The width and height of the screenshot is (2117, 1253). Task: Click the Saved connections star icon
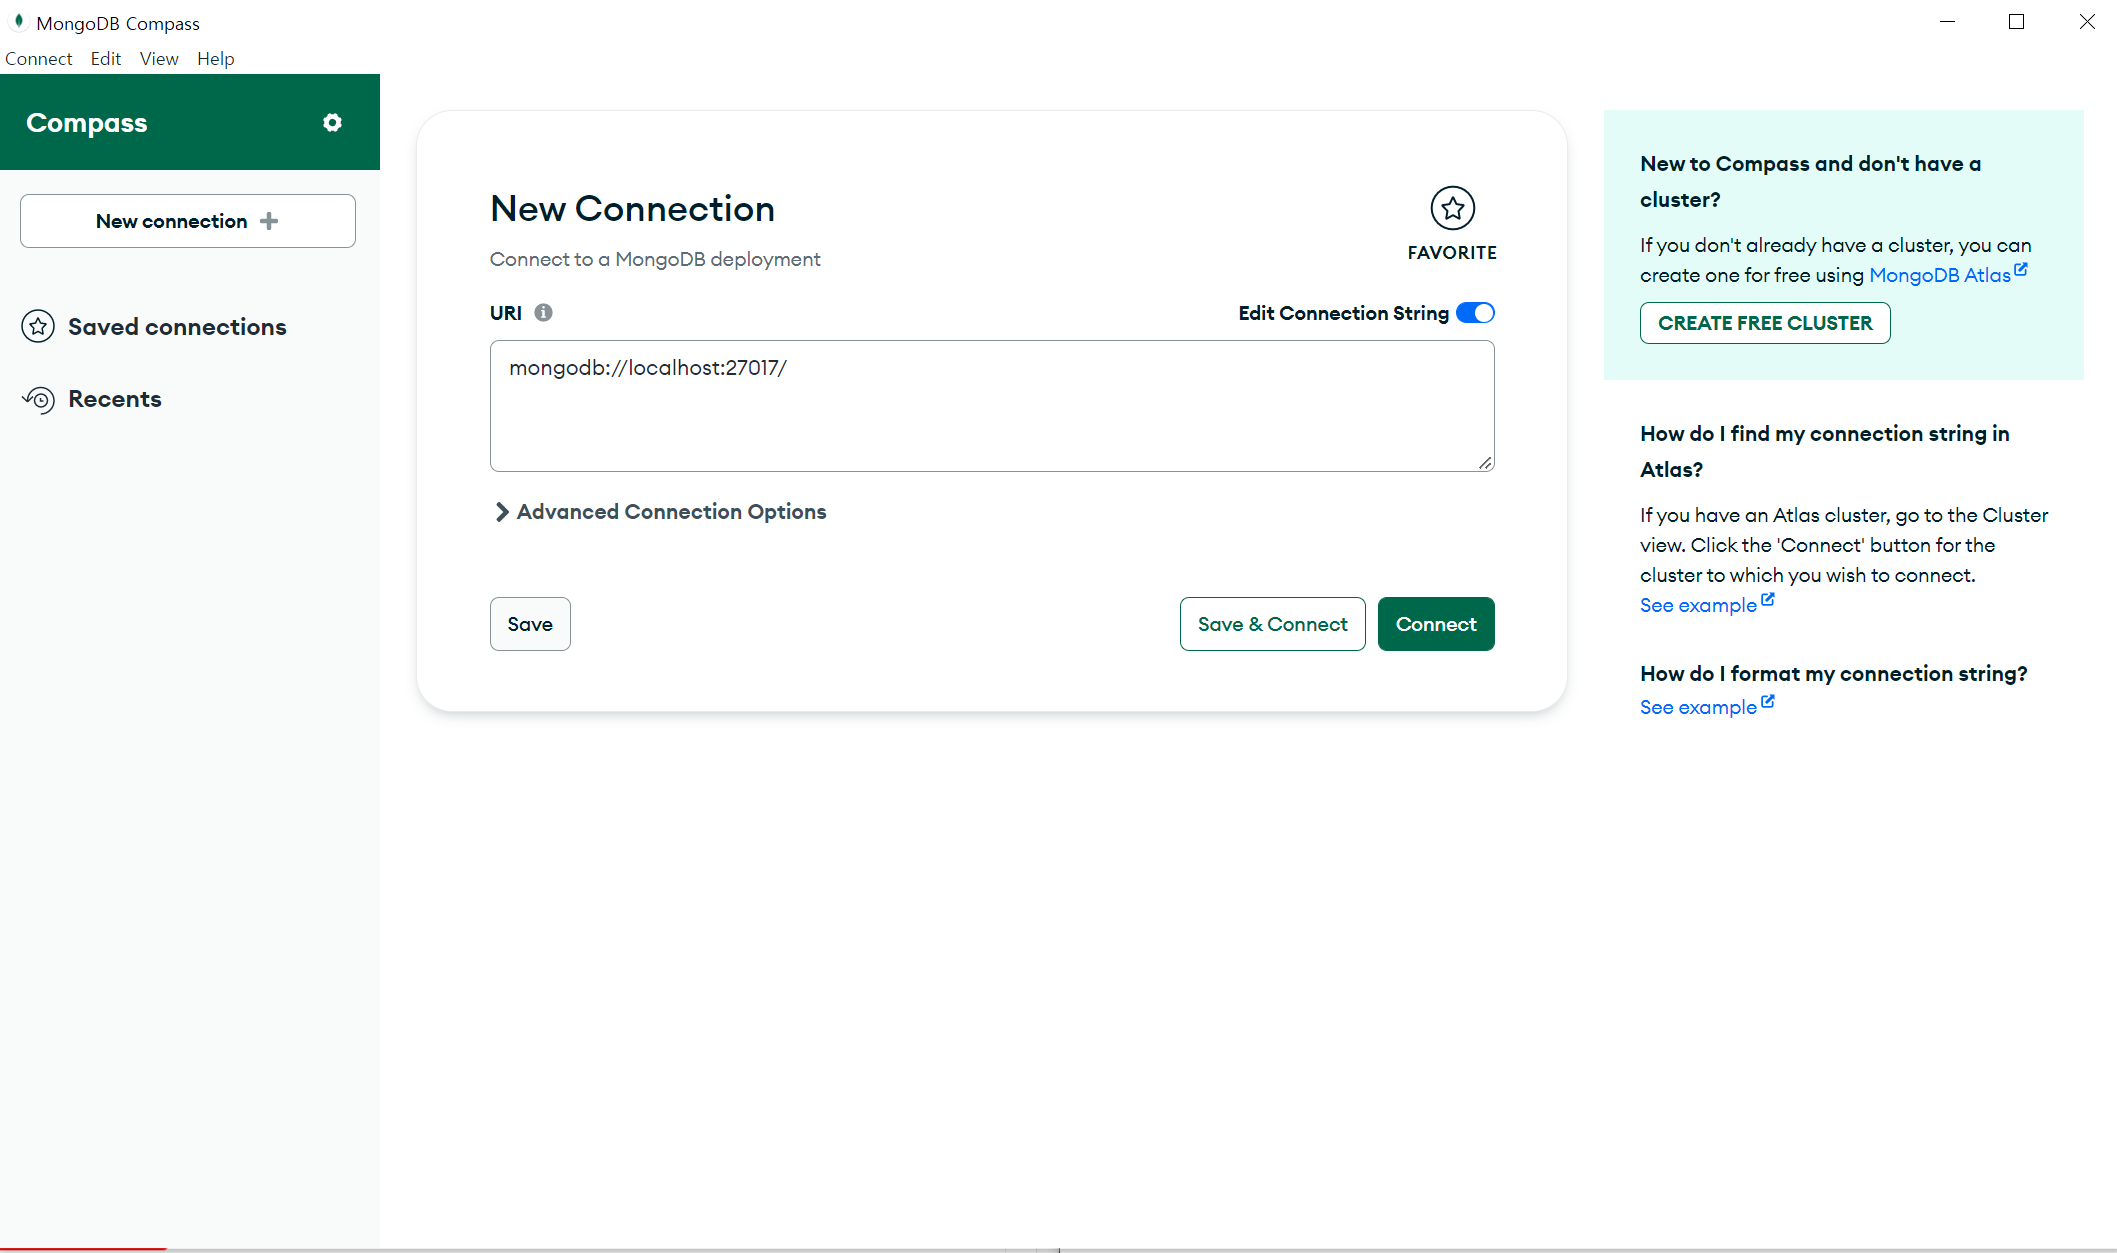38,326
